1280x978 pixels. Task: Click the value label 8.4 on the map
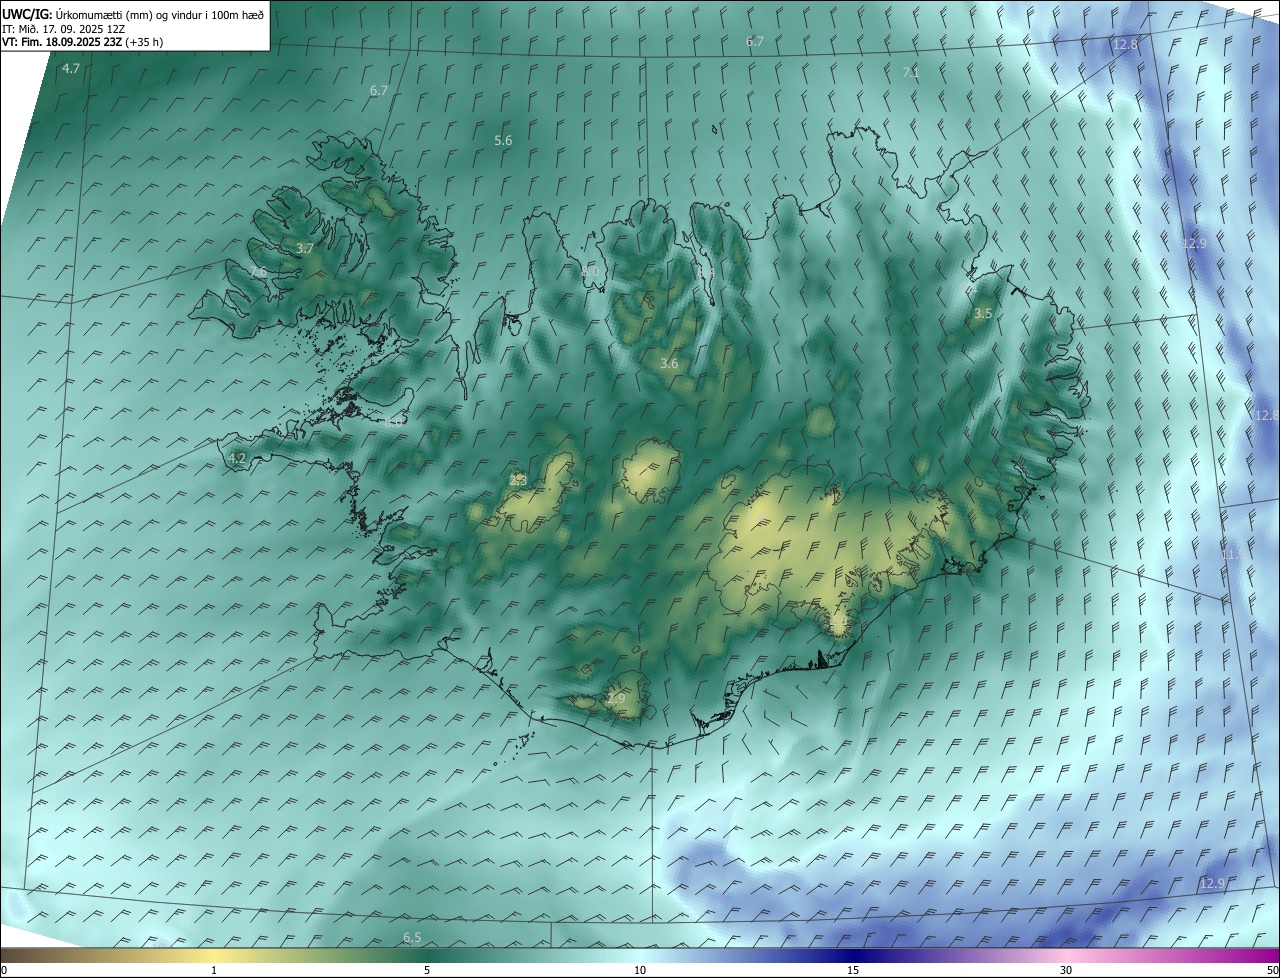[707, 272]
